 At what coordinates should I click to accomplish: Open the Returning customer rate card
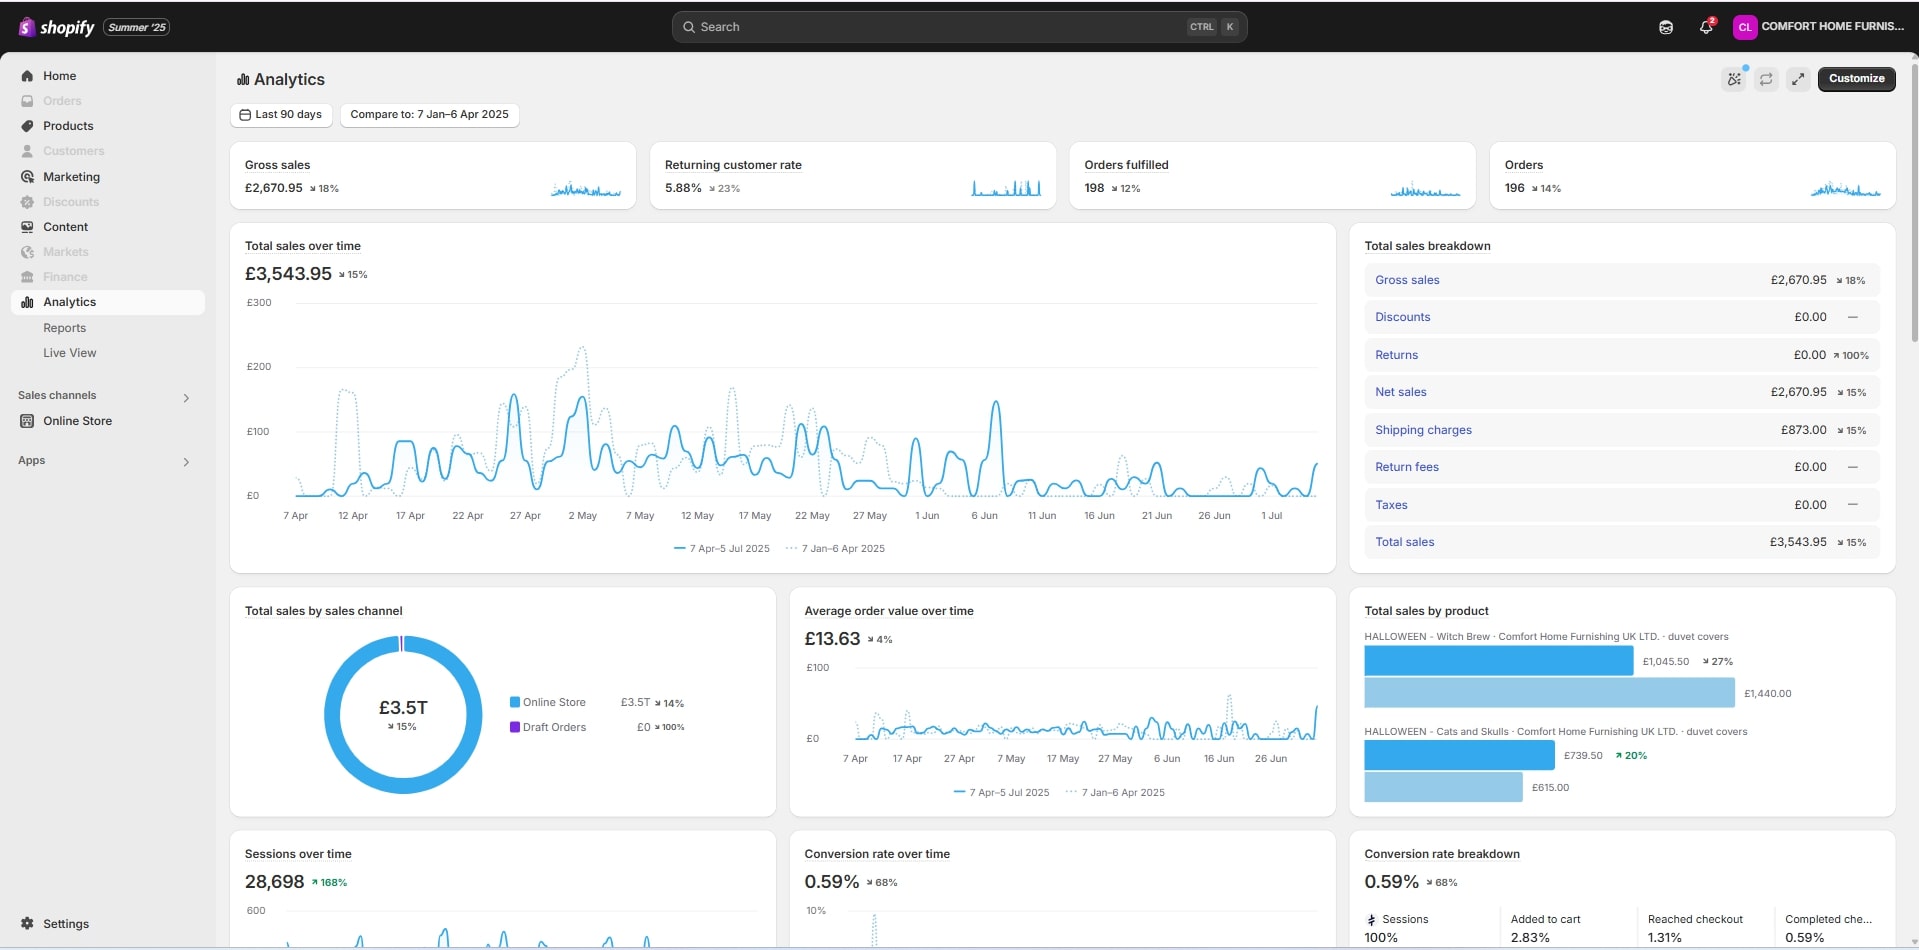click(x=852, y=176)
